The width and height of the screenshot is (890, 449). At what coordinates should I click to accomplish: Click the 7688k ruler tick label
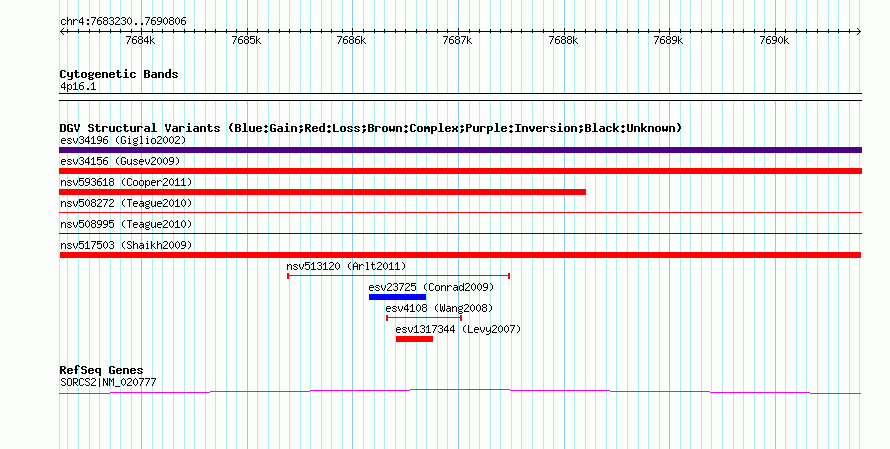point(563,40)
